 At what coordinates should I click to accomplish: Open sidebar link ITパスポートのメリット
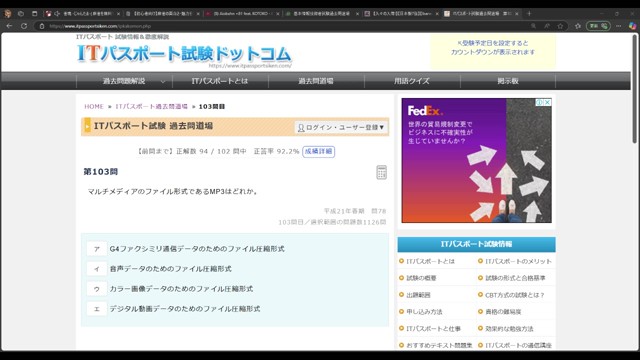point(518,261)
